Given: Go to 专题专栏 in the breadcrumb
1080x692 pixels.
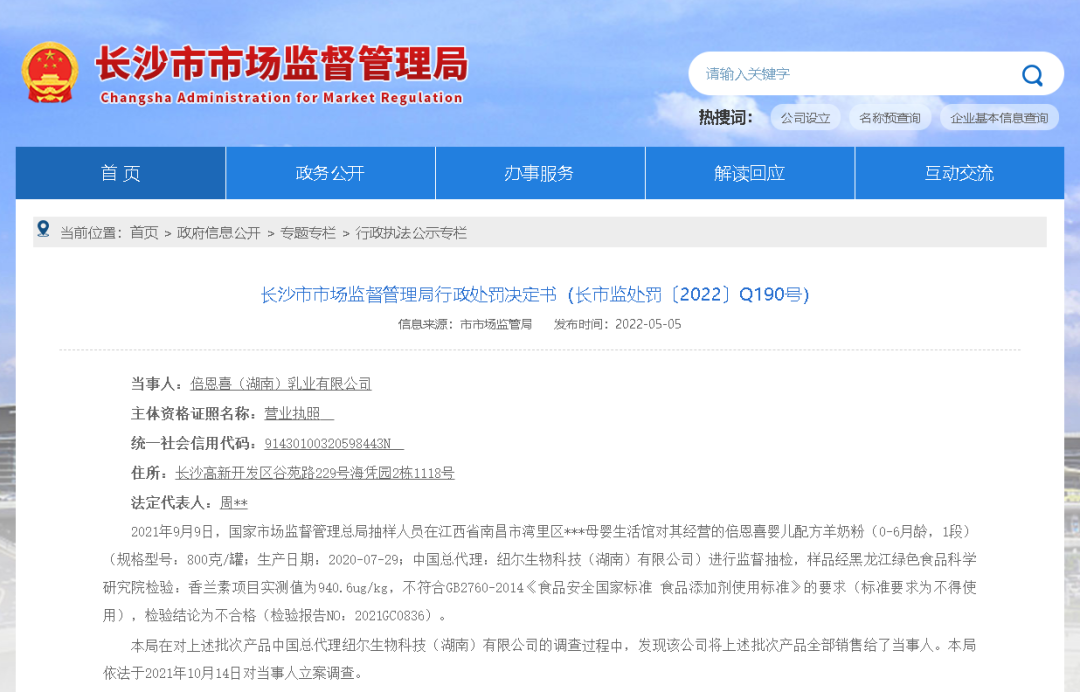Looking at the screenshot, I should (x=307, y=233).
